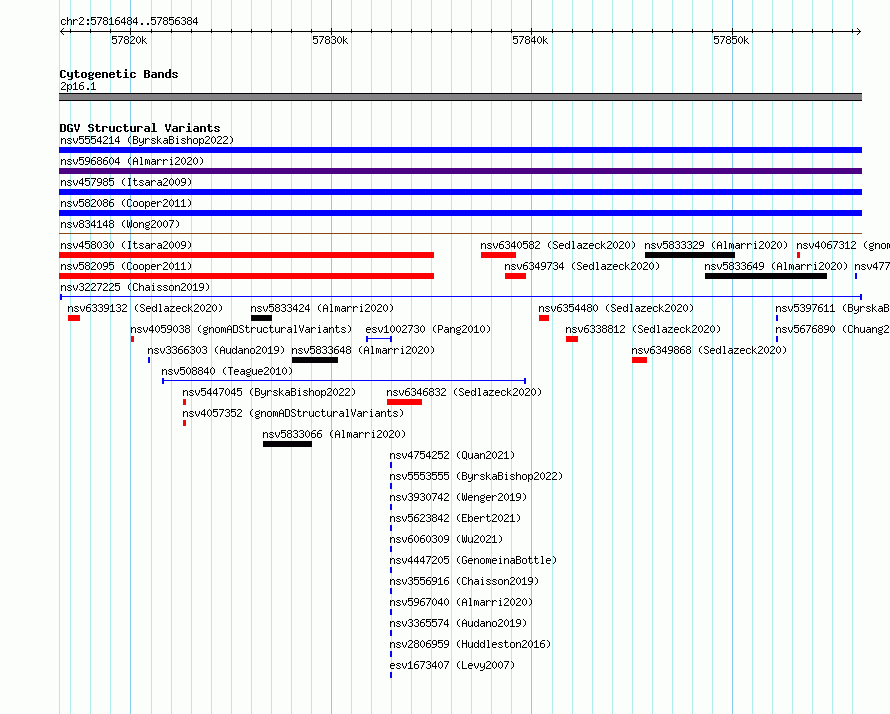Click nsv6354480 (Sedlazeck2020) label

point(616,308)
